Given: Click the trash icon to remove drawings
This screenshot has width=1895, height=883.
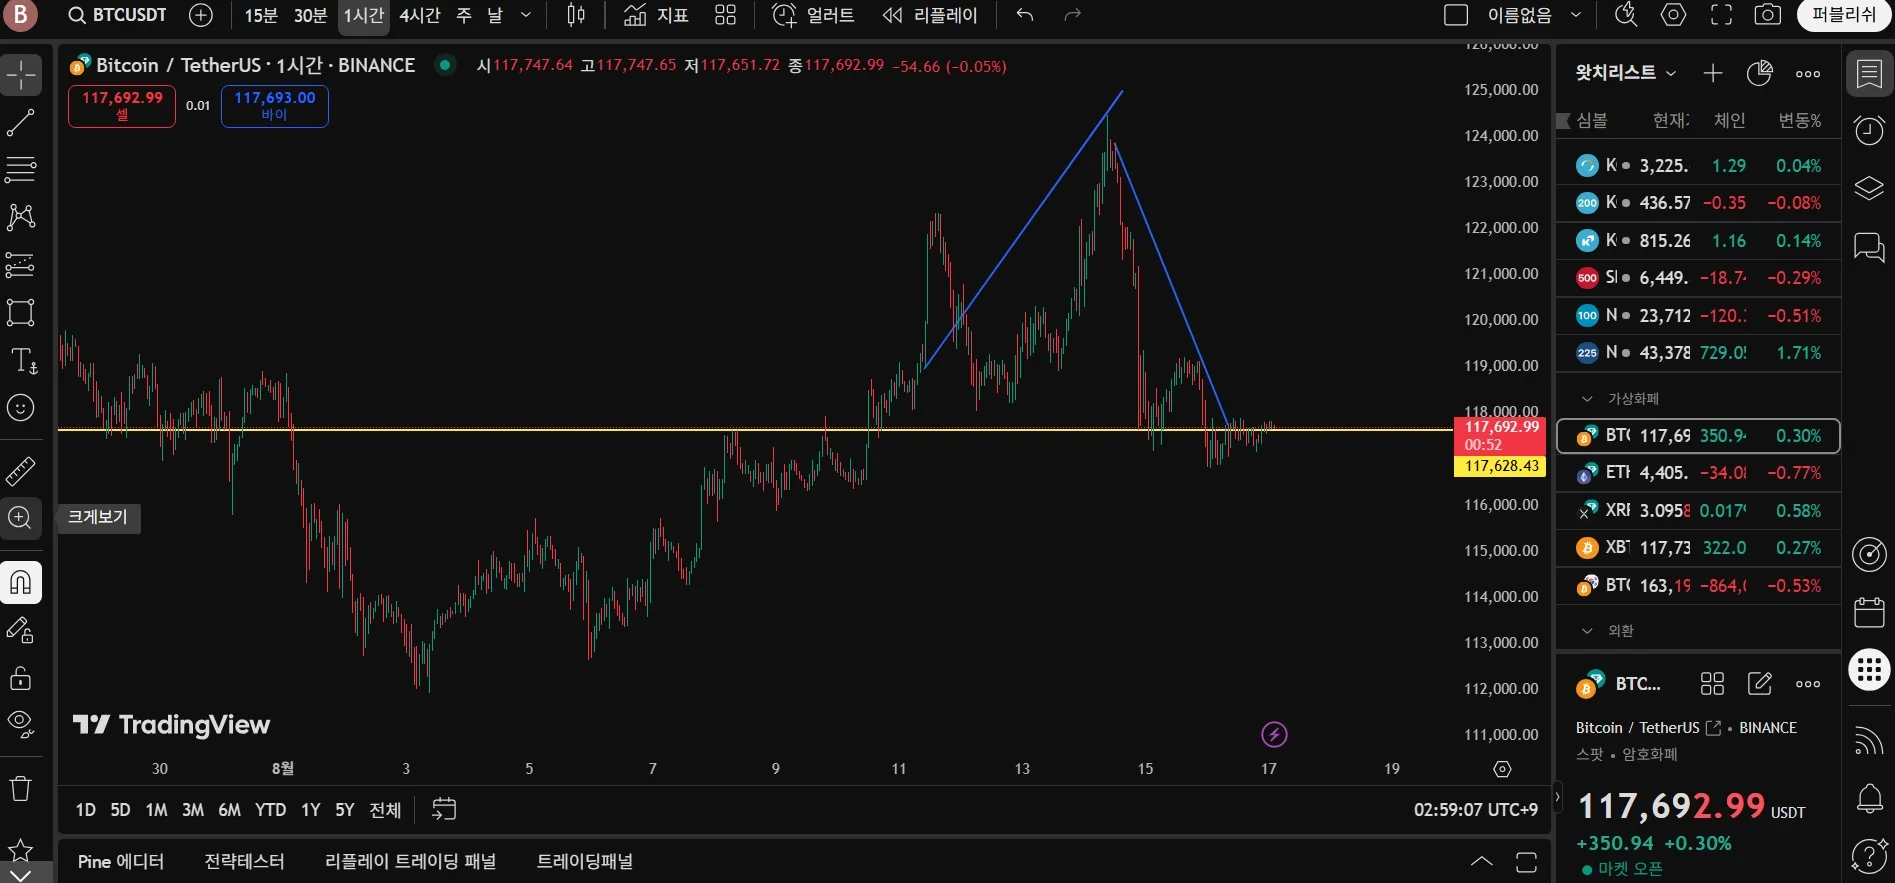Looking at the screenshot, I should [x=21, y=789].
